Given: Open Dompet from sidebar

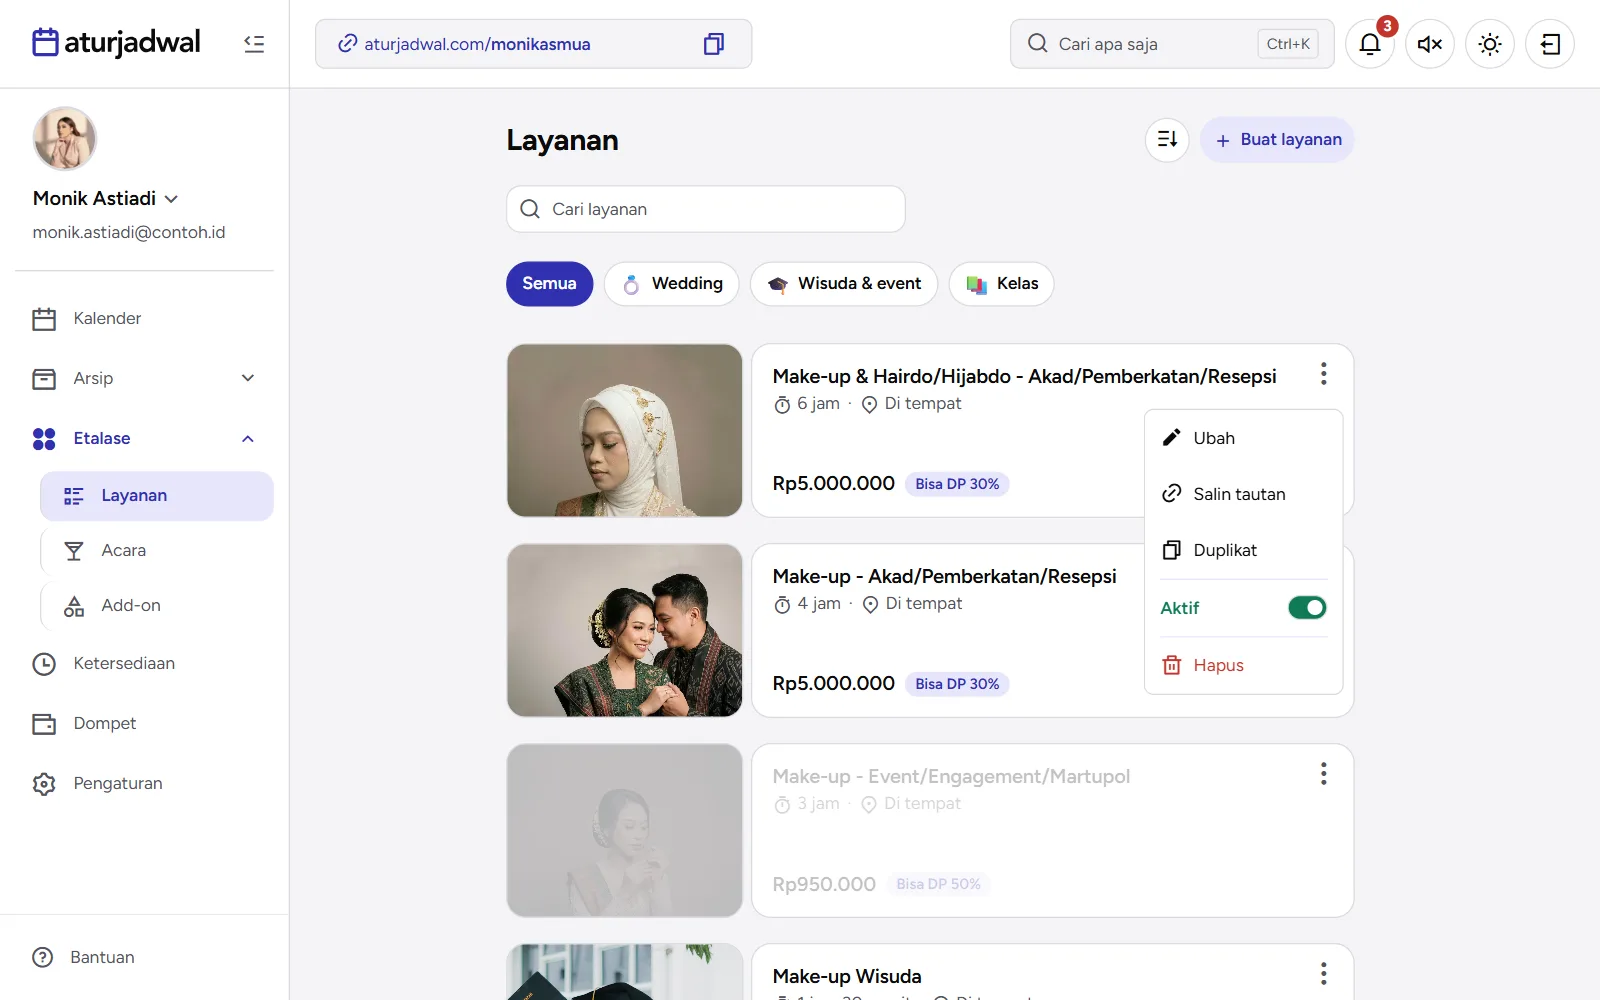Looking at the screenshot, I should click(x=145, y=723).
